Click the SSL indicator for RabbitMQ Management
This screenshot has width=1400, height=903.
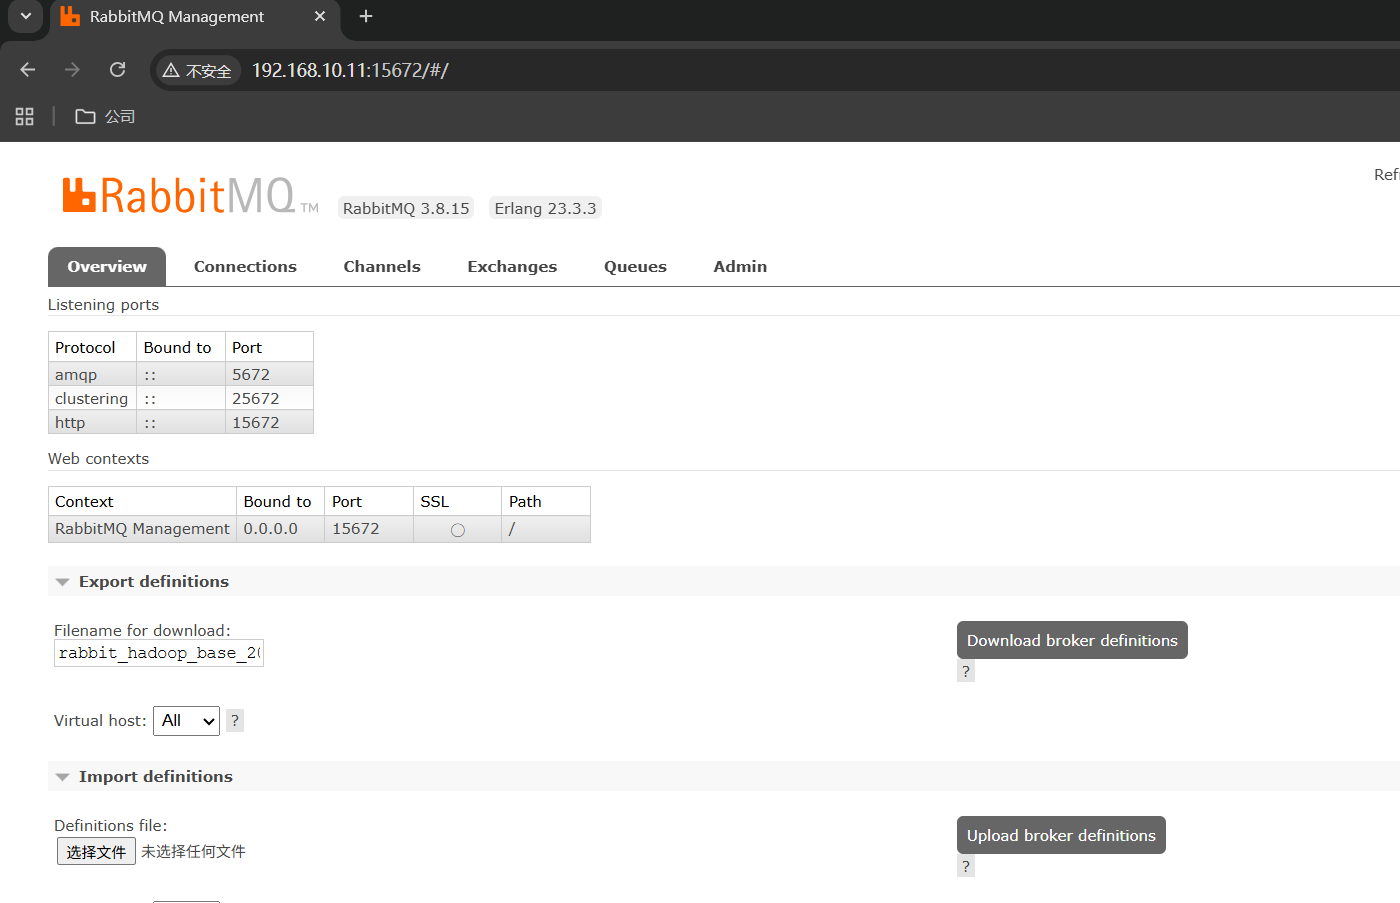tap(458, 530)
